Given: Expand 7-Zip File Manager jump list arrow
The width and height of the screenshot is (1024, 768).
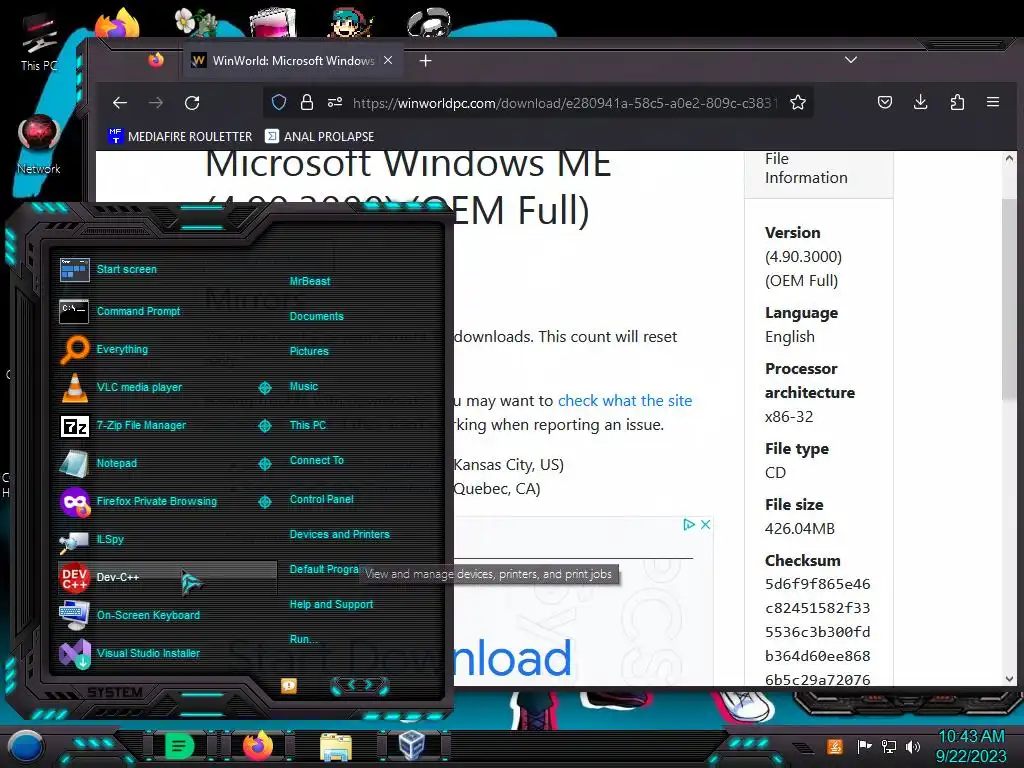Looking at the screenshot, I should coord(265,426).
